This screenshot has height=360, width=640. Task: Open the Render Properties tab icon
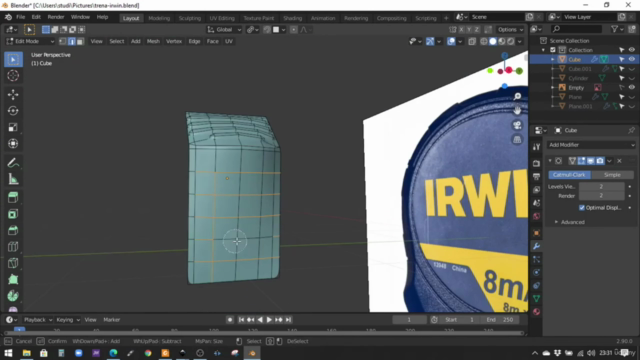536,163
